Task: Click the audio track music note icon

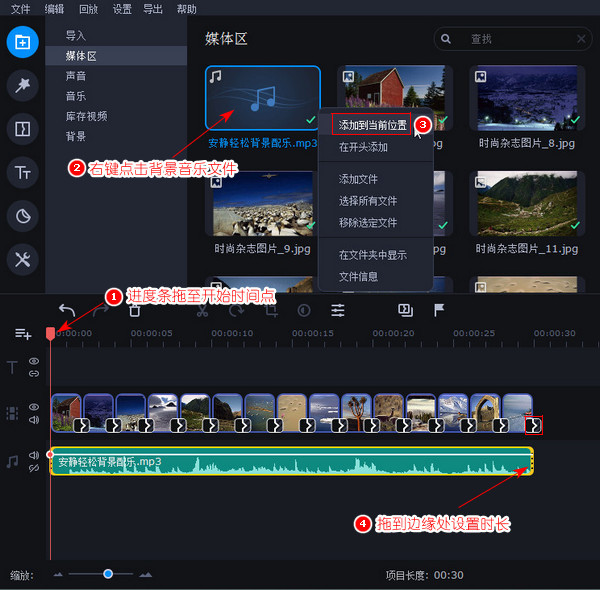Action: click(12, 462)
